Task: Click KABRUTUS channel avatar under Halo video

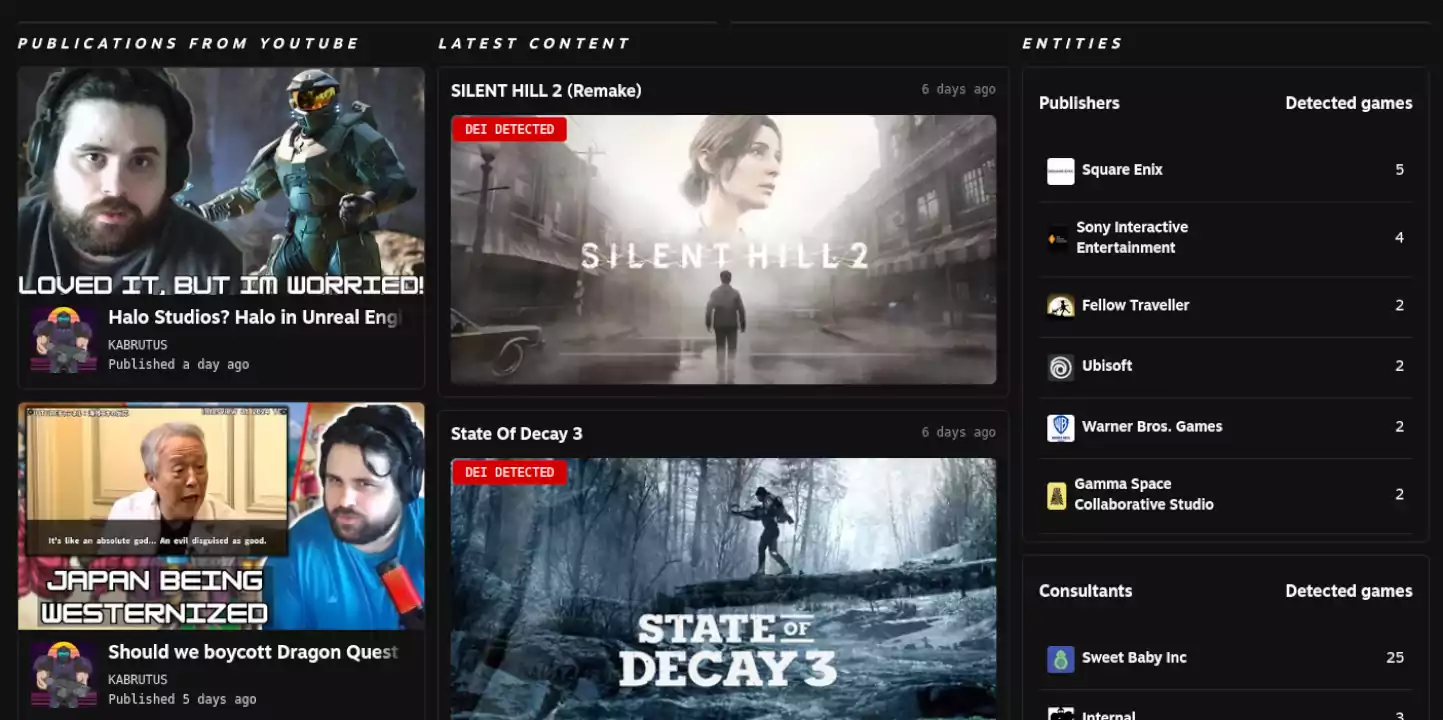Action: (x=63, y=340)
